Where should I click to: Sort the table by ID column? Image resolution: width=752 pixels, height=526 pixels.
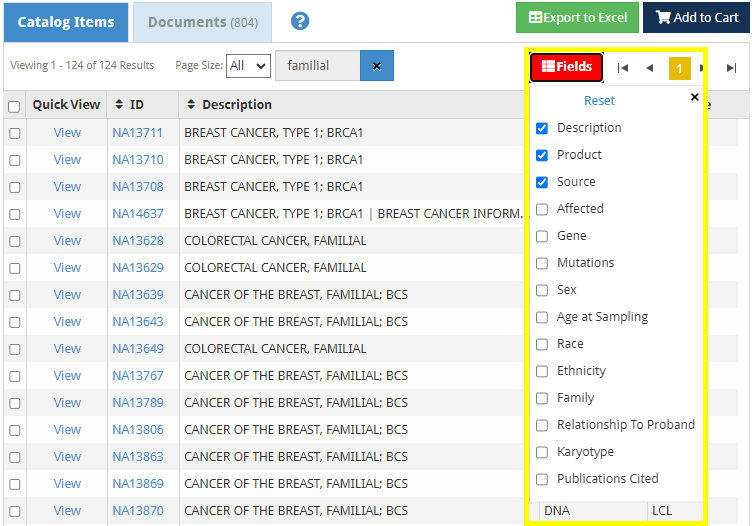129,105
